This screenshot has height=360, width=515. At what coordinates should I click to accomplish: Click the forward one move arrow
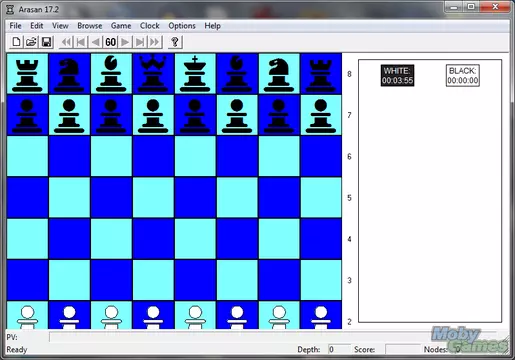coord(125,42)
